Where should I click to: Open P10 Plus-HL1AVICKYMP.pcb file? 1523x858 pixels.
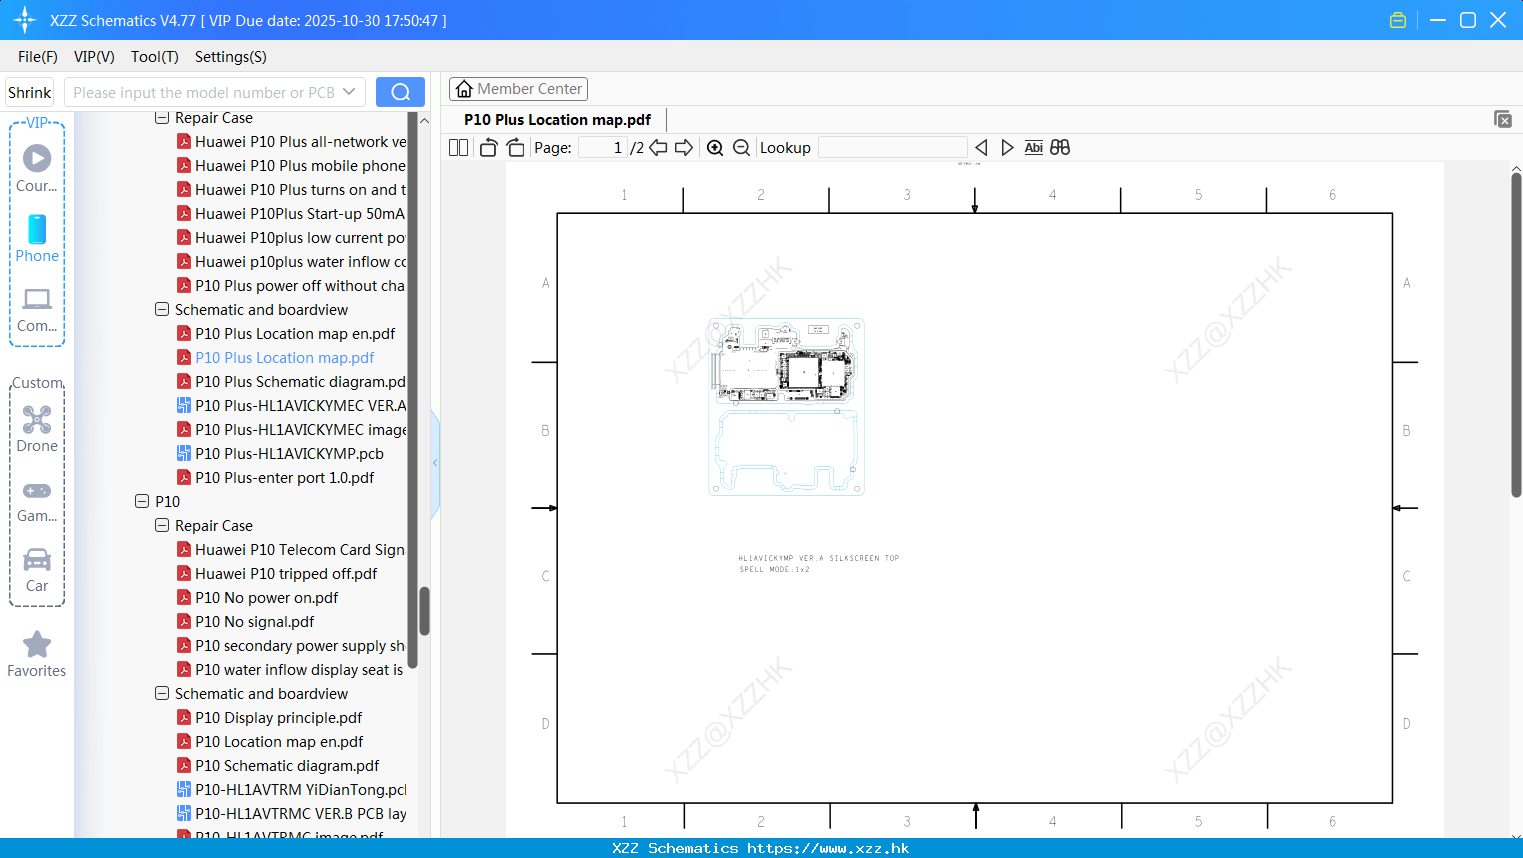pyautogui.click(x=280, y=453)
